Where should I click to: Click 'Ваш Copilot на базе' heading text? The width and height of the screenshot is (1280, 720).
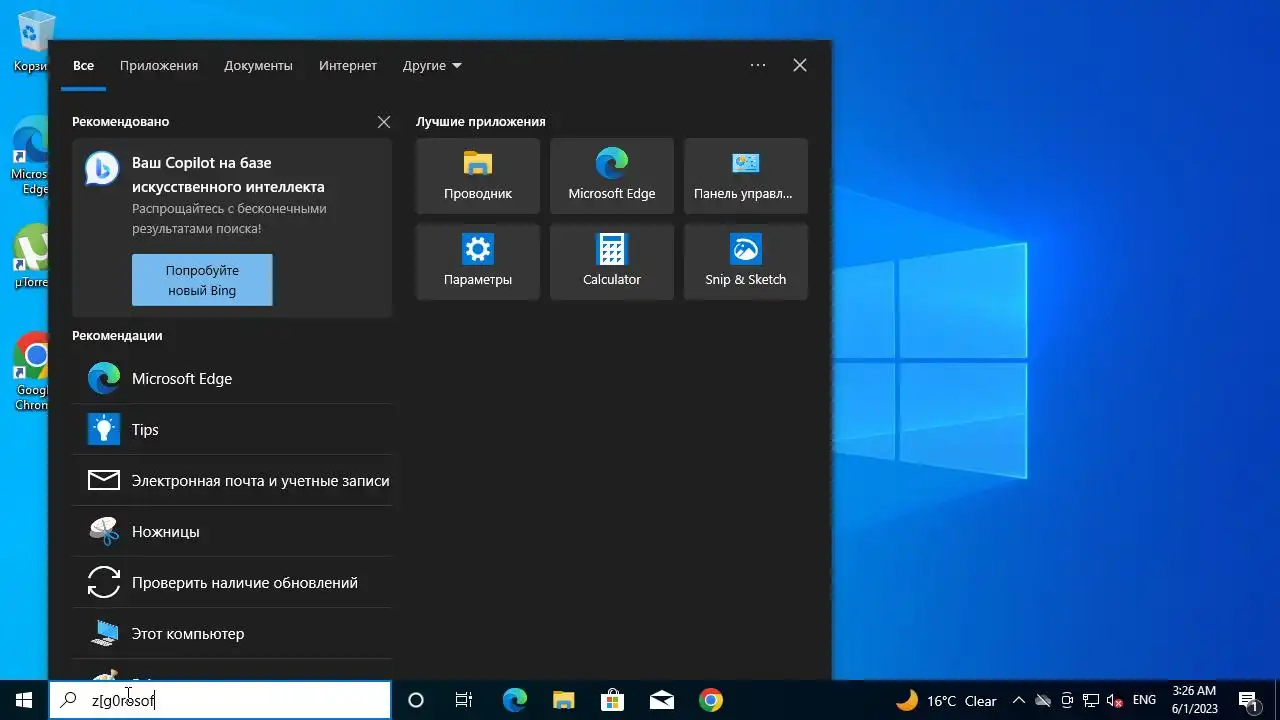[x=202, y=163]
